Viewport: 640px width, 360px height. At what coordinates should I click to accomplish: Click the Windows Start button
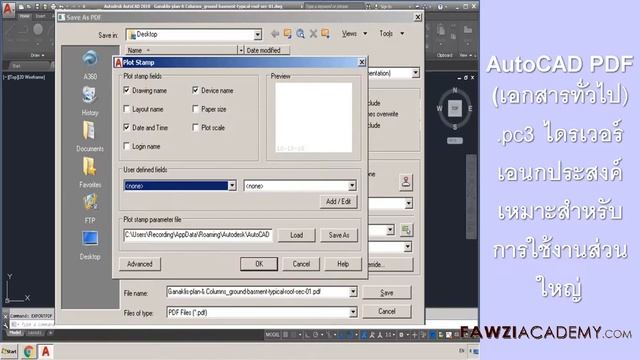click(9, 351)
